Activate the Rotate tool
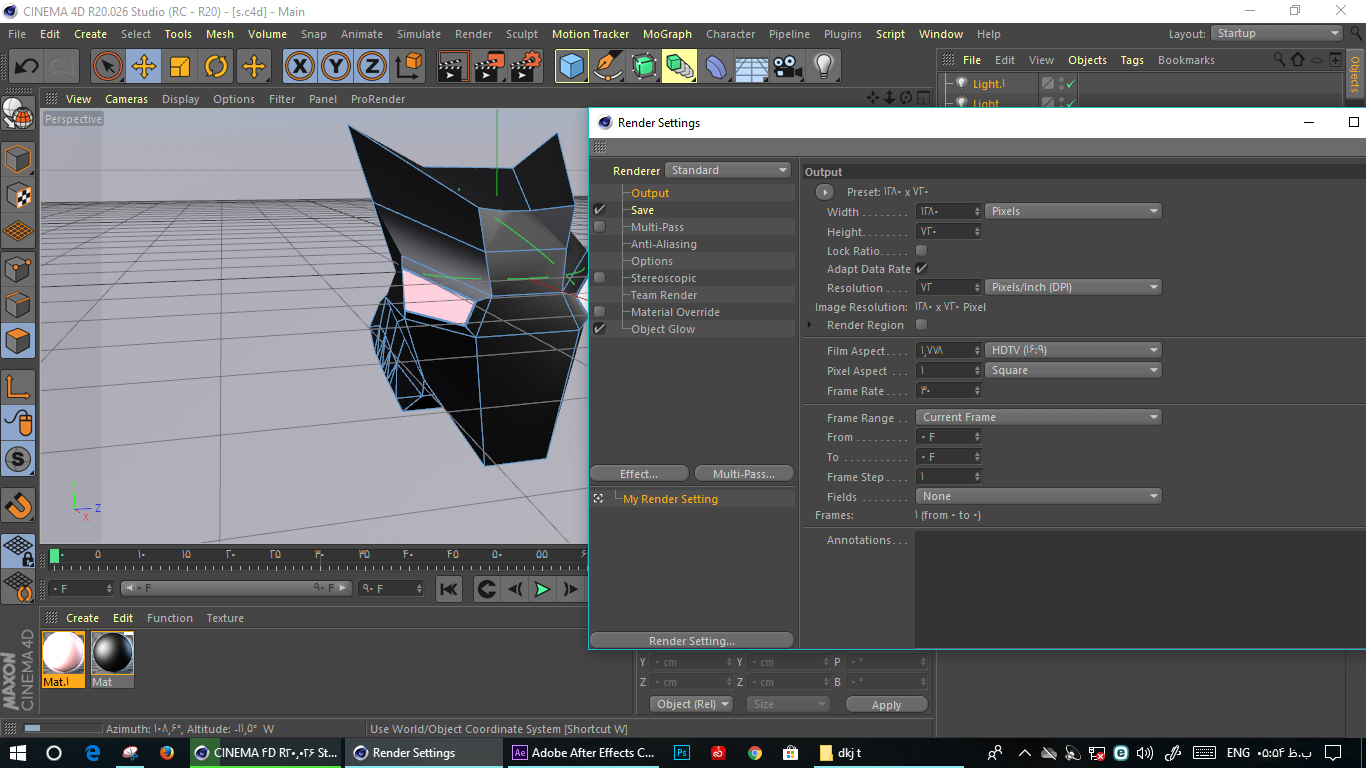This screenshot has height=768, width=1366. point(216,67)
